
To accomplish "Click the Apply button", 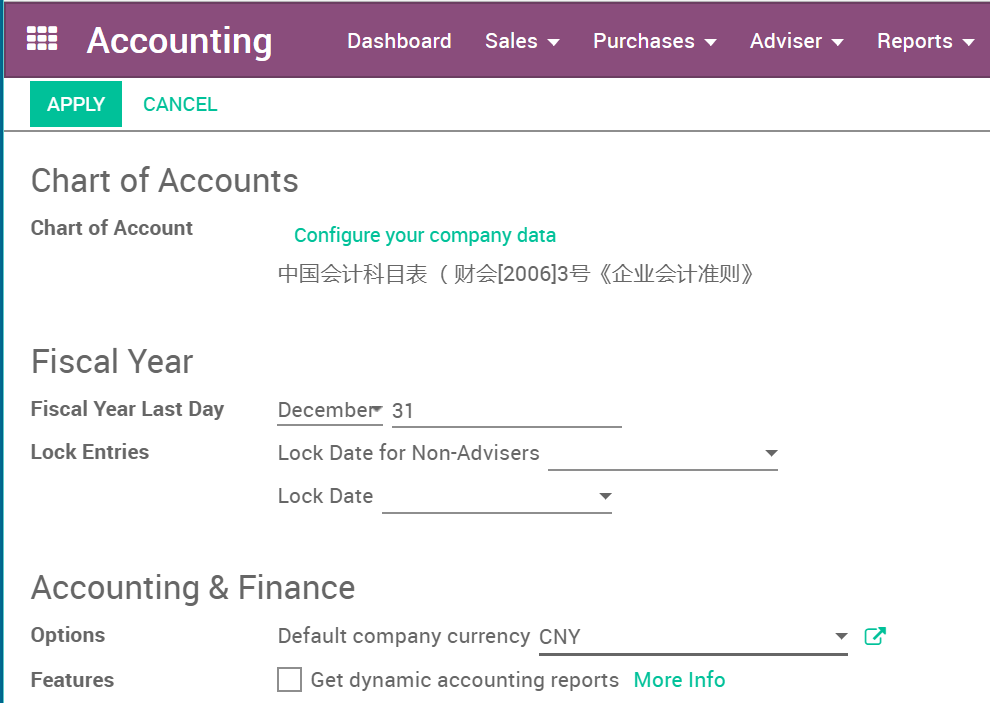I will (76, 104).
